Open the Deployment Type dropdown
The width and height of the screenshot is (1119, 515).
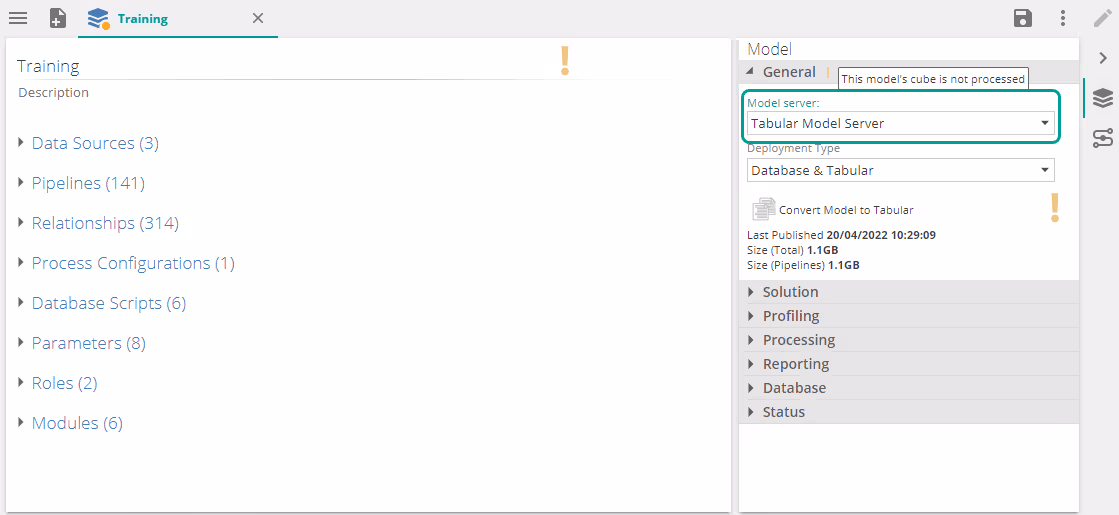[900, 170]
